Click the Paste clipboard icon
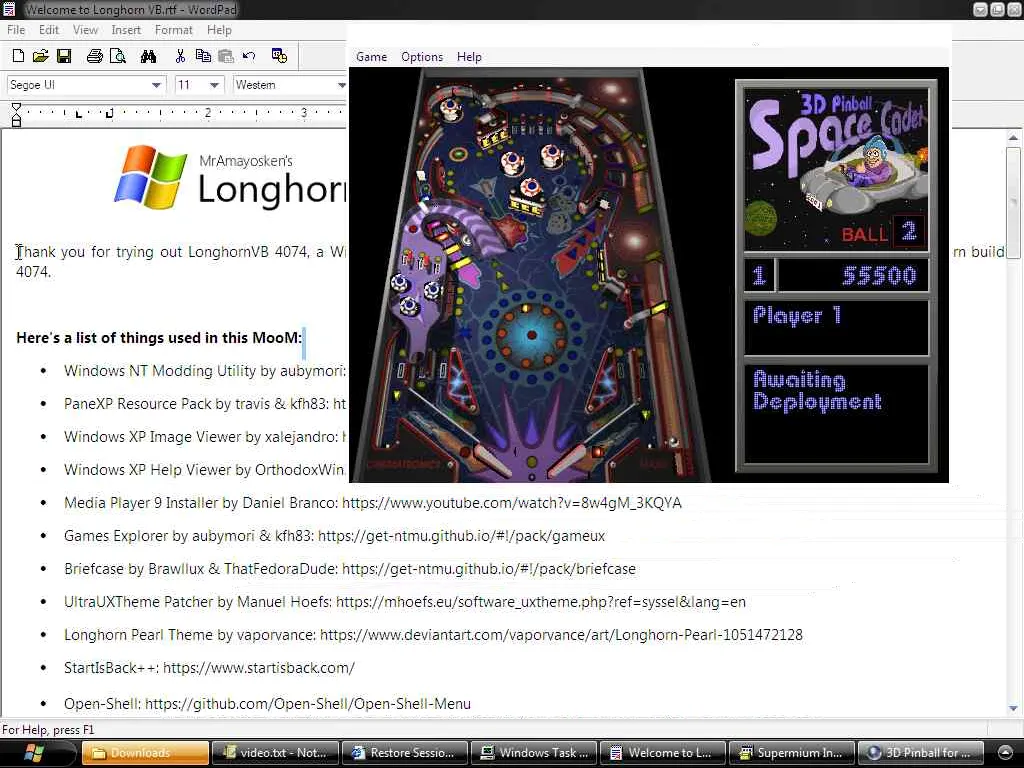 [x=226, y=56]
